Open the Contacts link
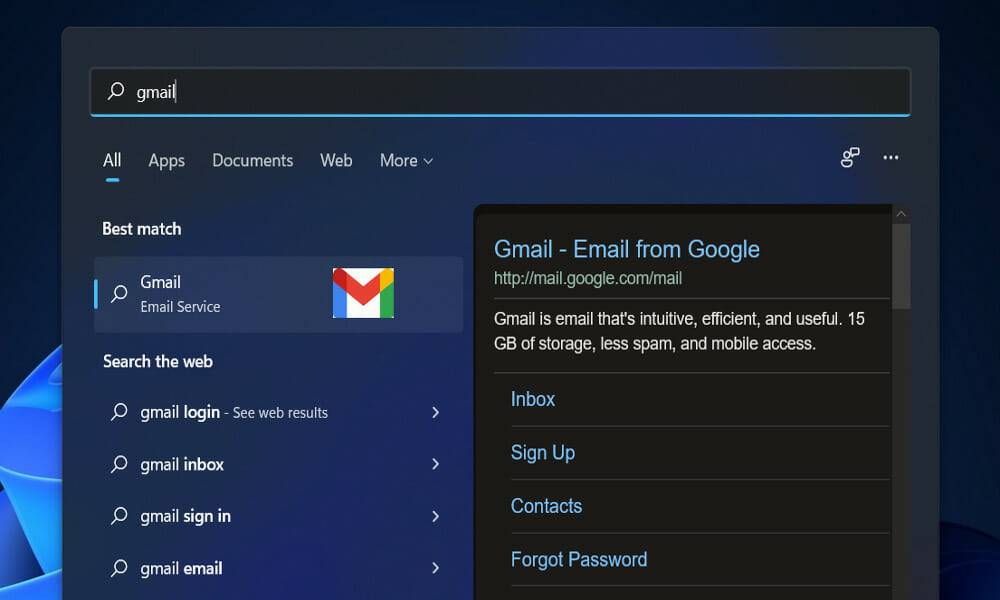Image resolution: width=1000 pixels, height=600 pixels. [547, 506]
